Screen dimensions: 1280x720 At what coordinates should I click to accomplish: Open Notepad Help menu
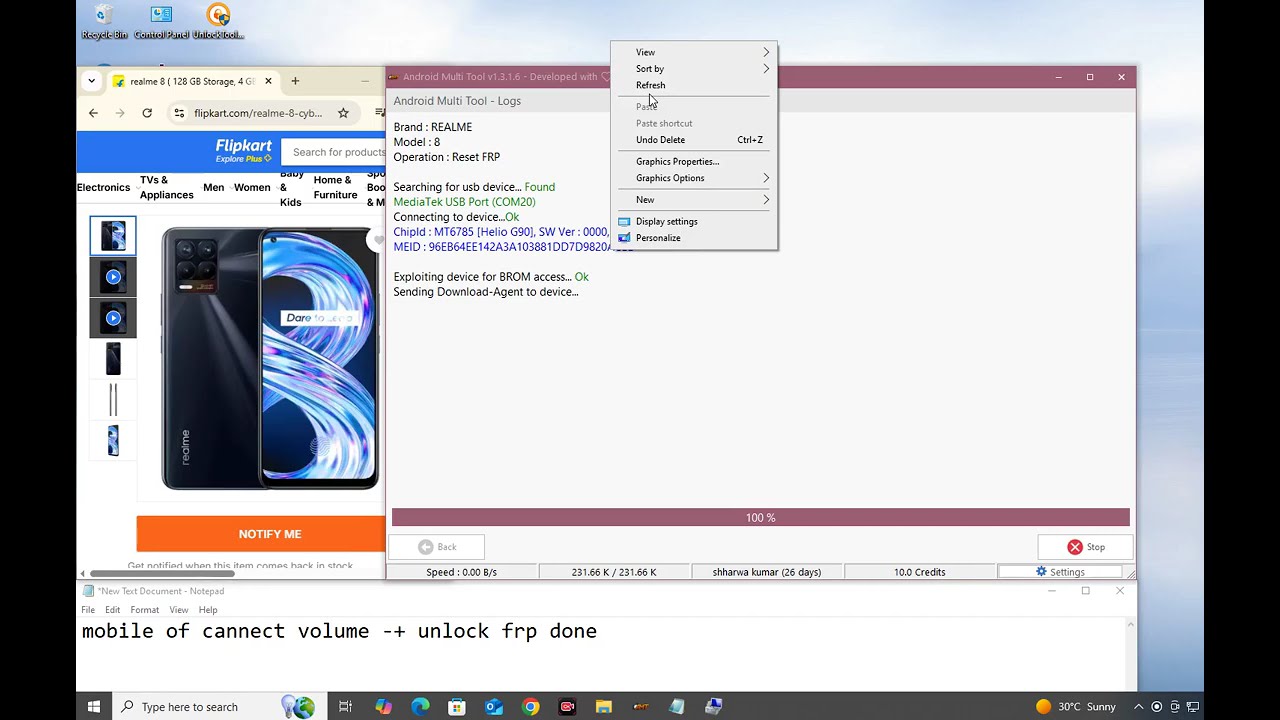[x=208, y=610]
